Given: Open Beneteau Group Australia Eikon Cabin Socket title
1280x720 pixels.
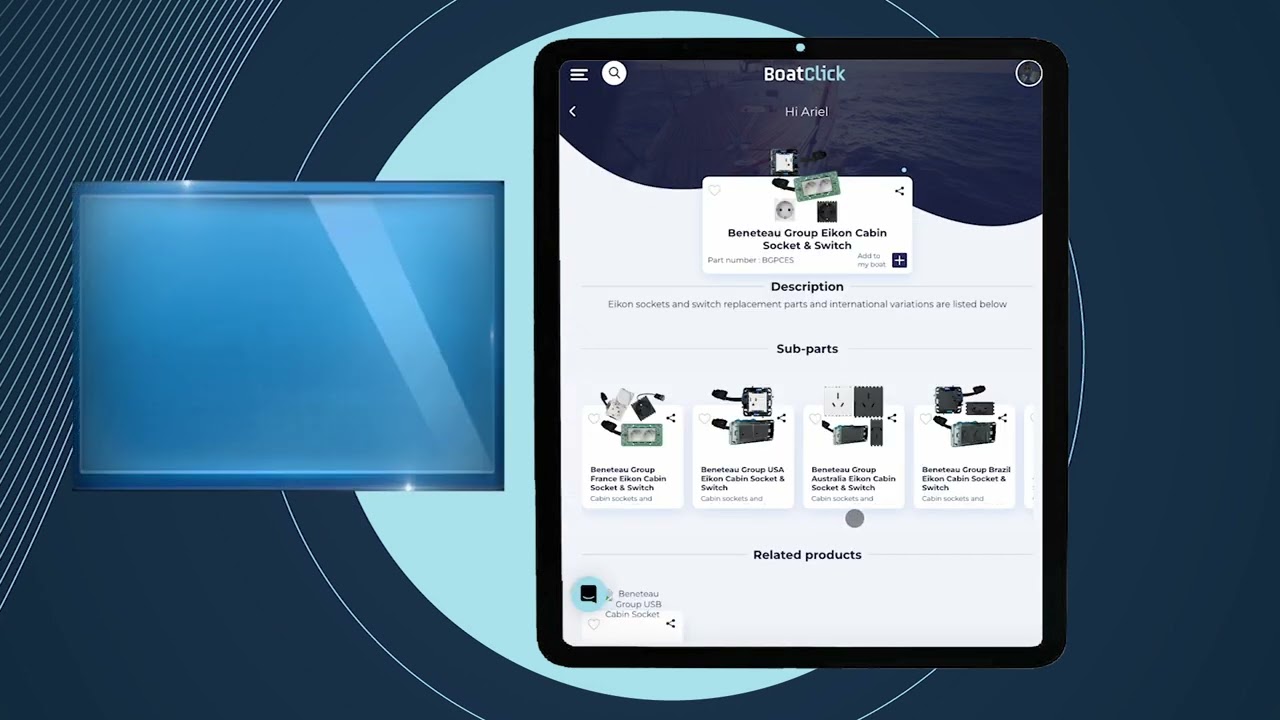Looking at the screenshot, I should click(x=853, y=479).
